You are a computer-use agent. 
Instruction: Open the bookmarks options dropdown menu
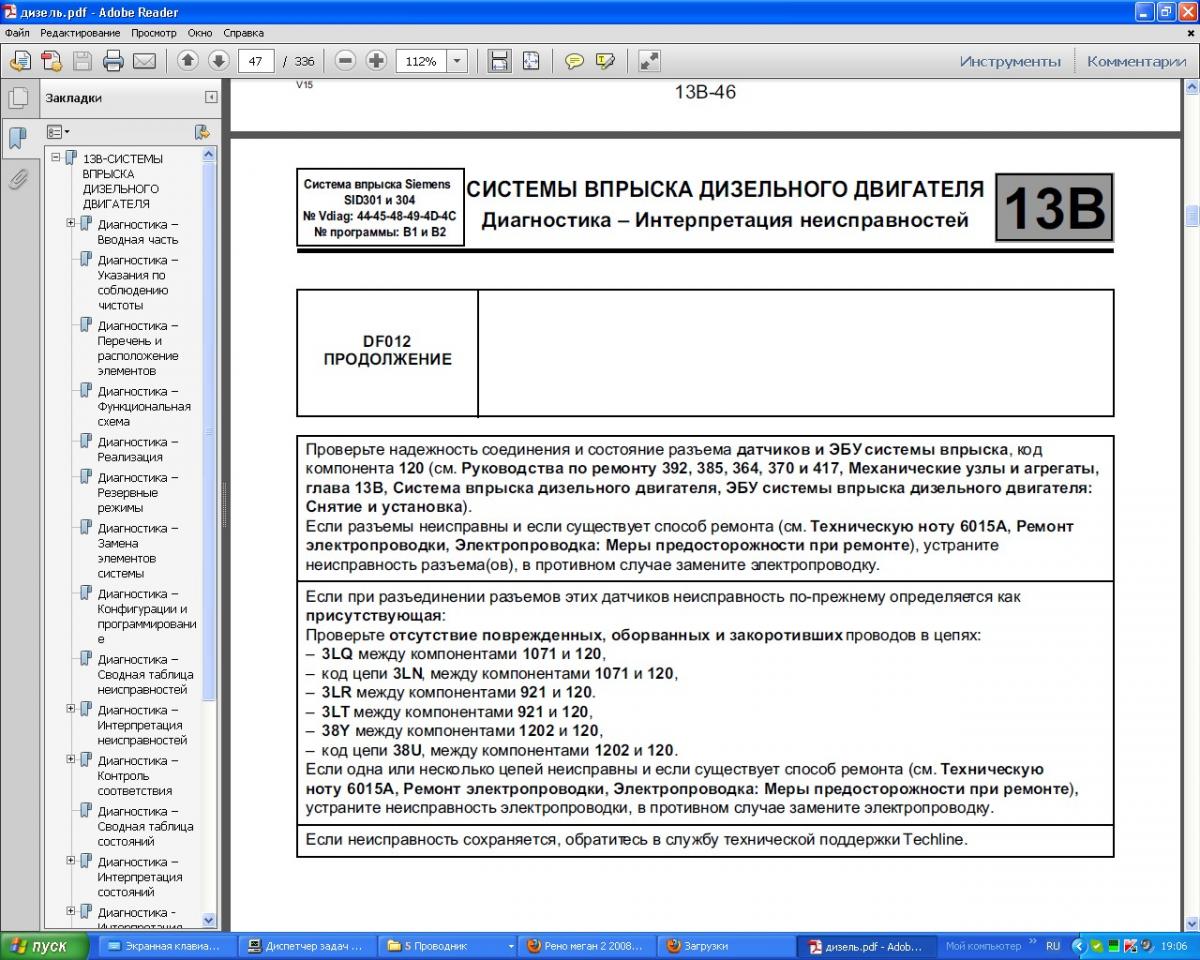(58, 132)
